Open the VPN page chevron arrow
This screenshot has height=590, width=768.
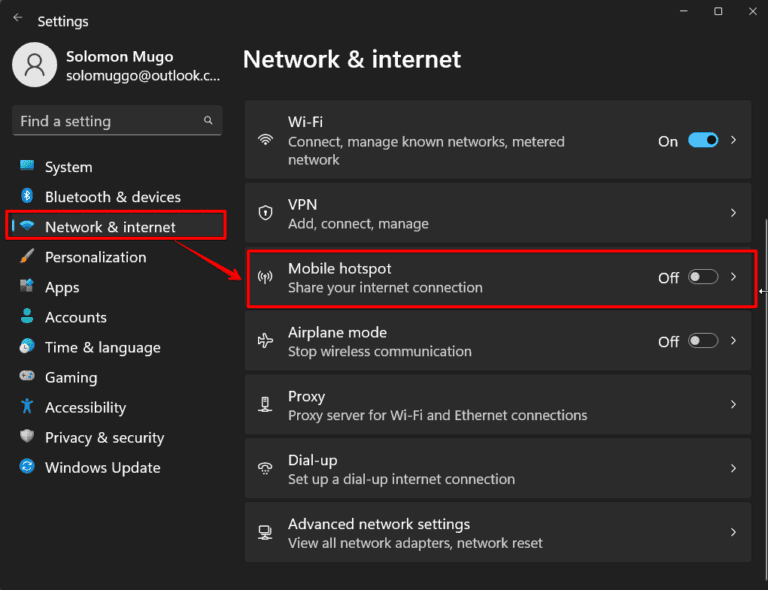coord(734,213)
